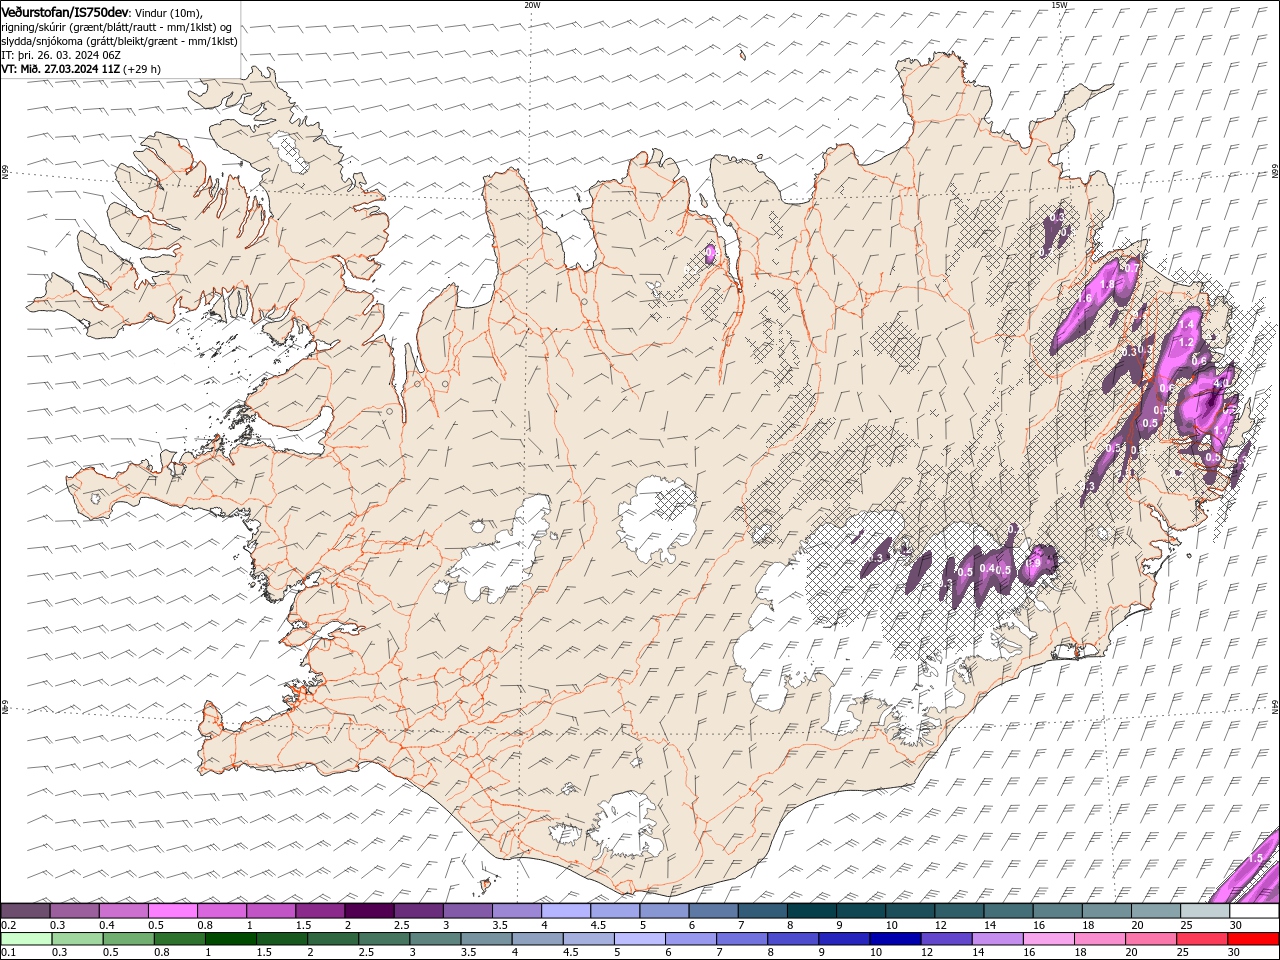Click the 1.2 precipitation value on map
The image size is (1280, 960).
point(1187,342)
